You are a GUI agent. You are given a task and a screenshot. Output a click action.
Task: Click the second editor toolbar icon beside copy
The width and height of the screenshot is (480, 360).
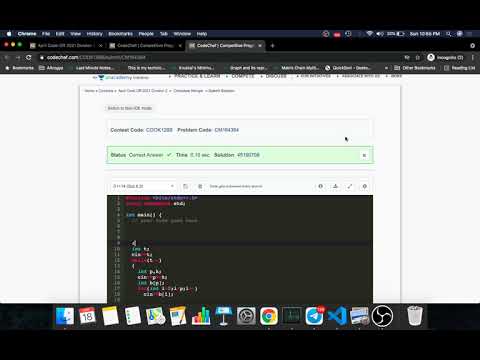[200, 186]
